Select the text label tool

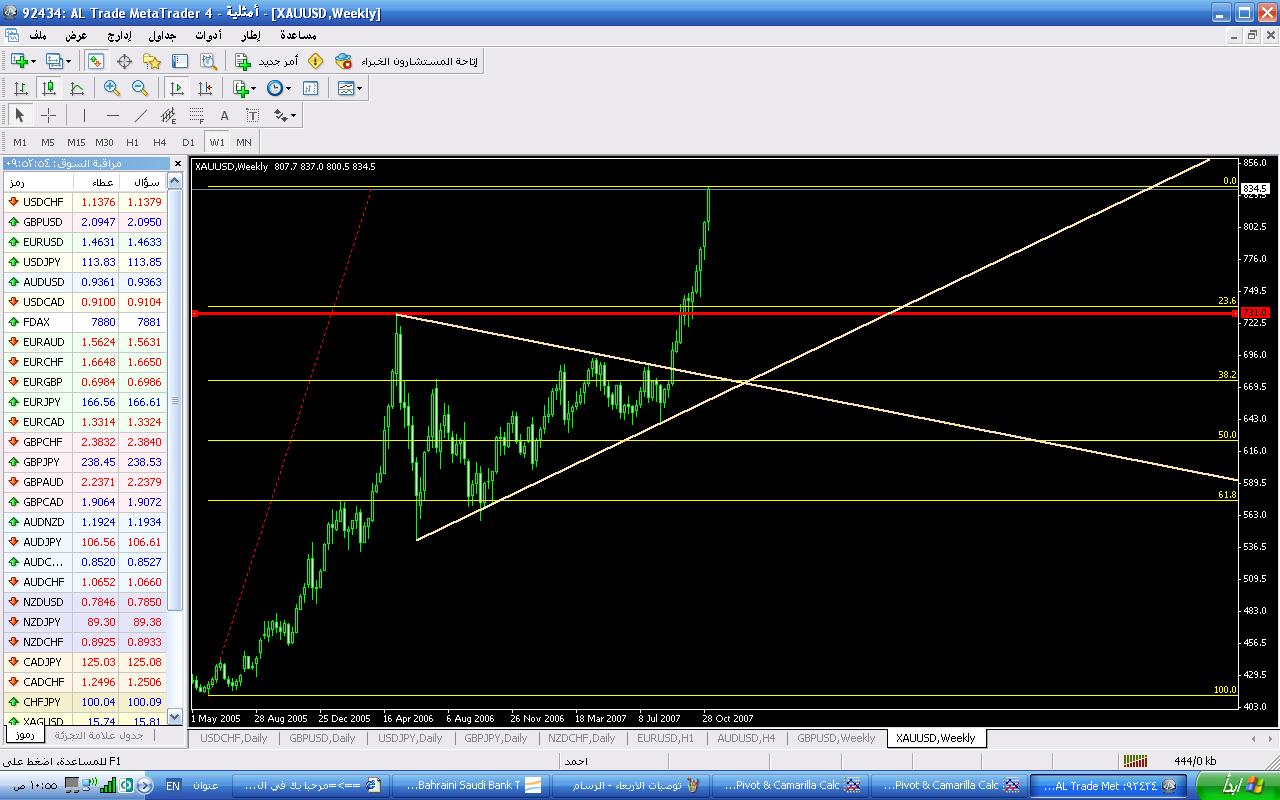[x=225, y=115]
